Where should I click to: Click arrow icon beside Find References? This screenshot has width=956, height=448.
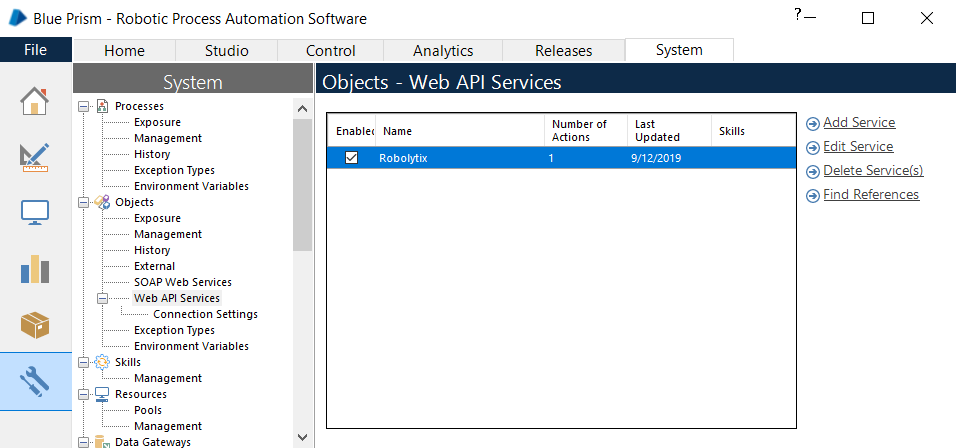coord(813,196)
